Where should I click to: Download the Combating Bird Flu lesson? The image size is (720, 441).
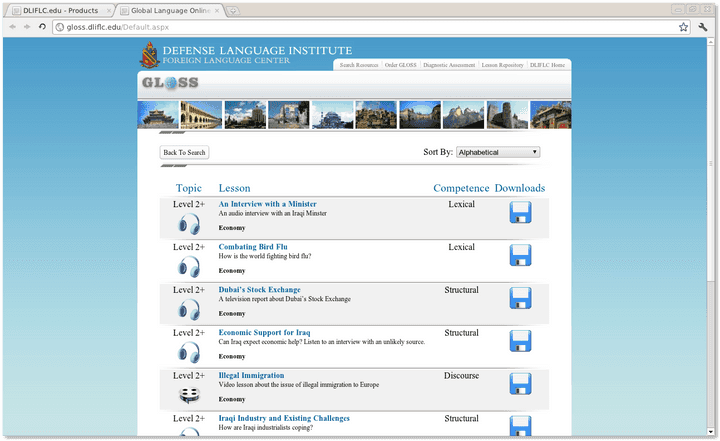point(520,255)
